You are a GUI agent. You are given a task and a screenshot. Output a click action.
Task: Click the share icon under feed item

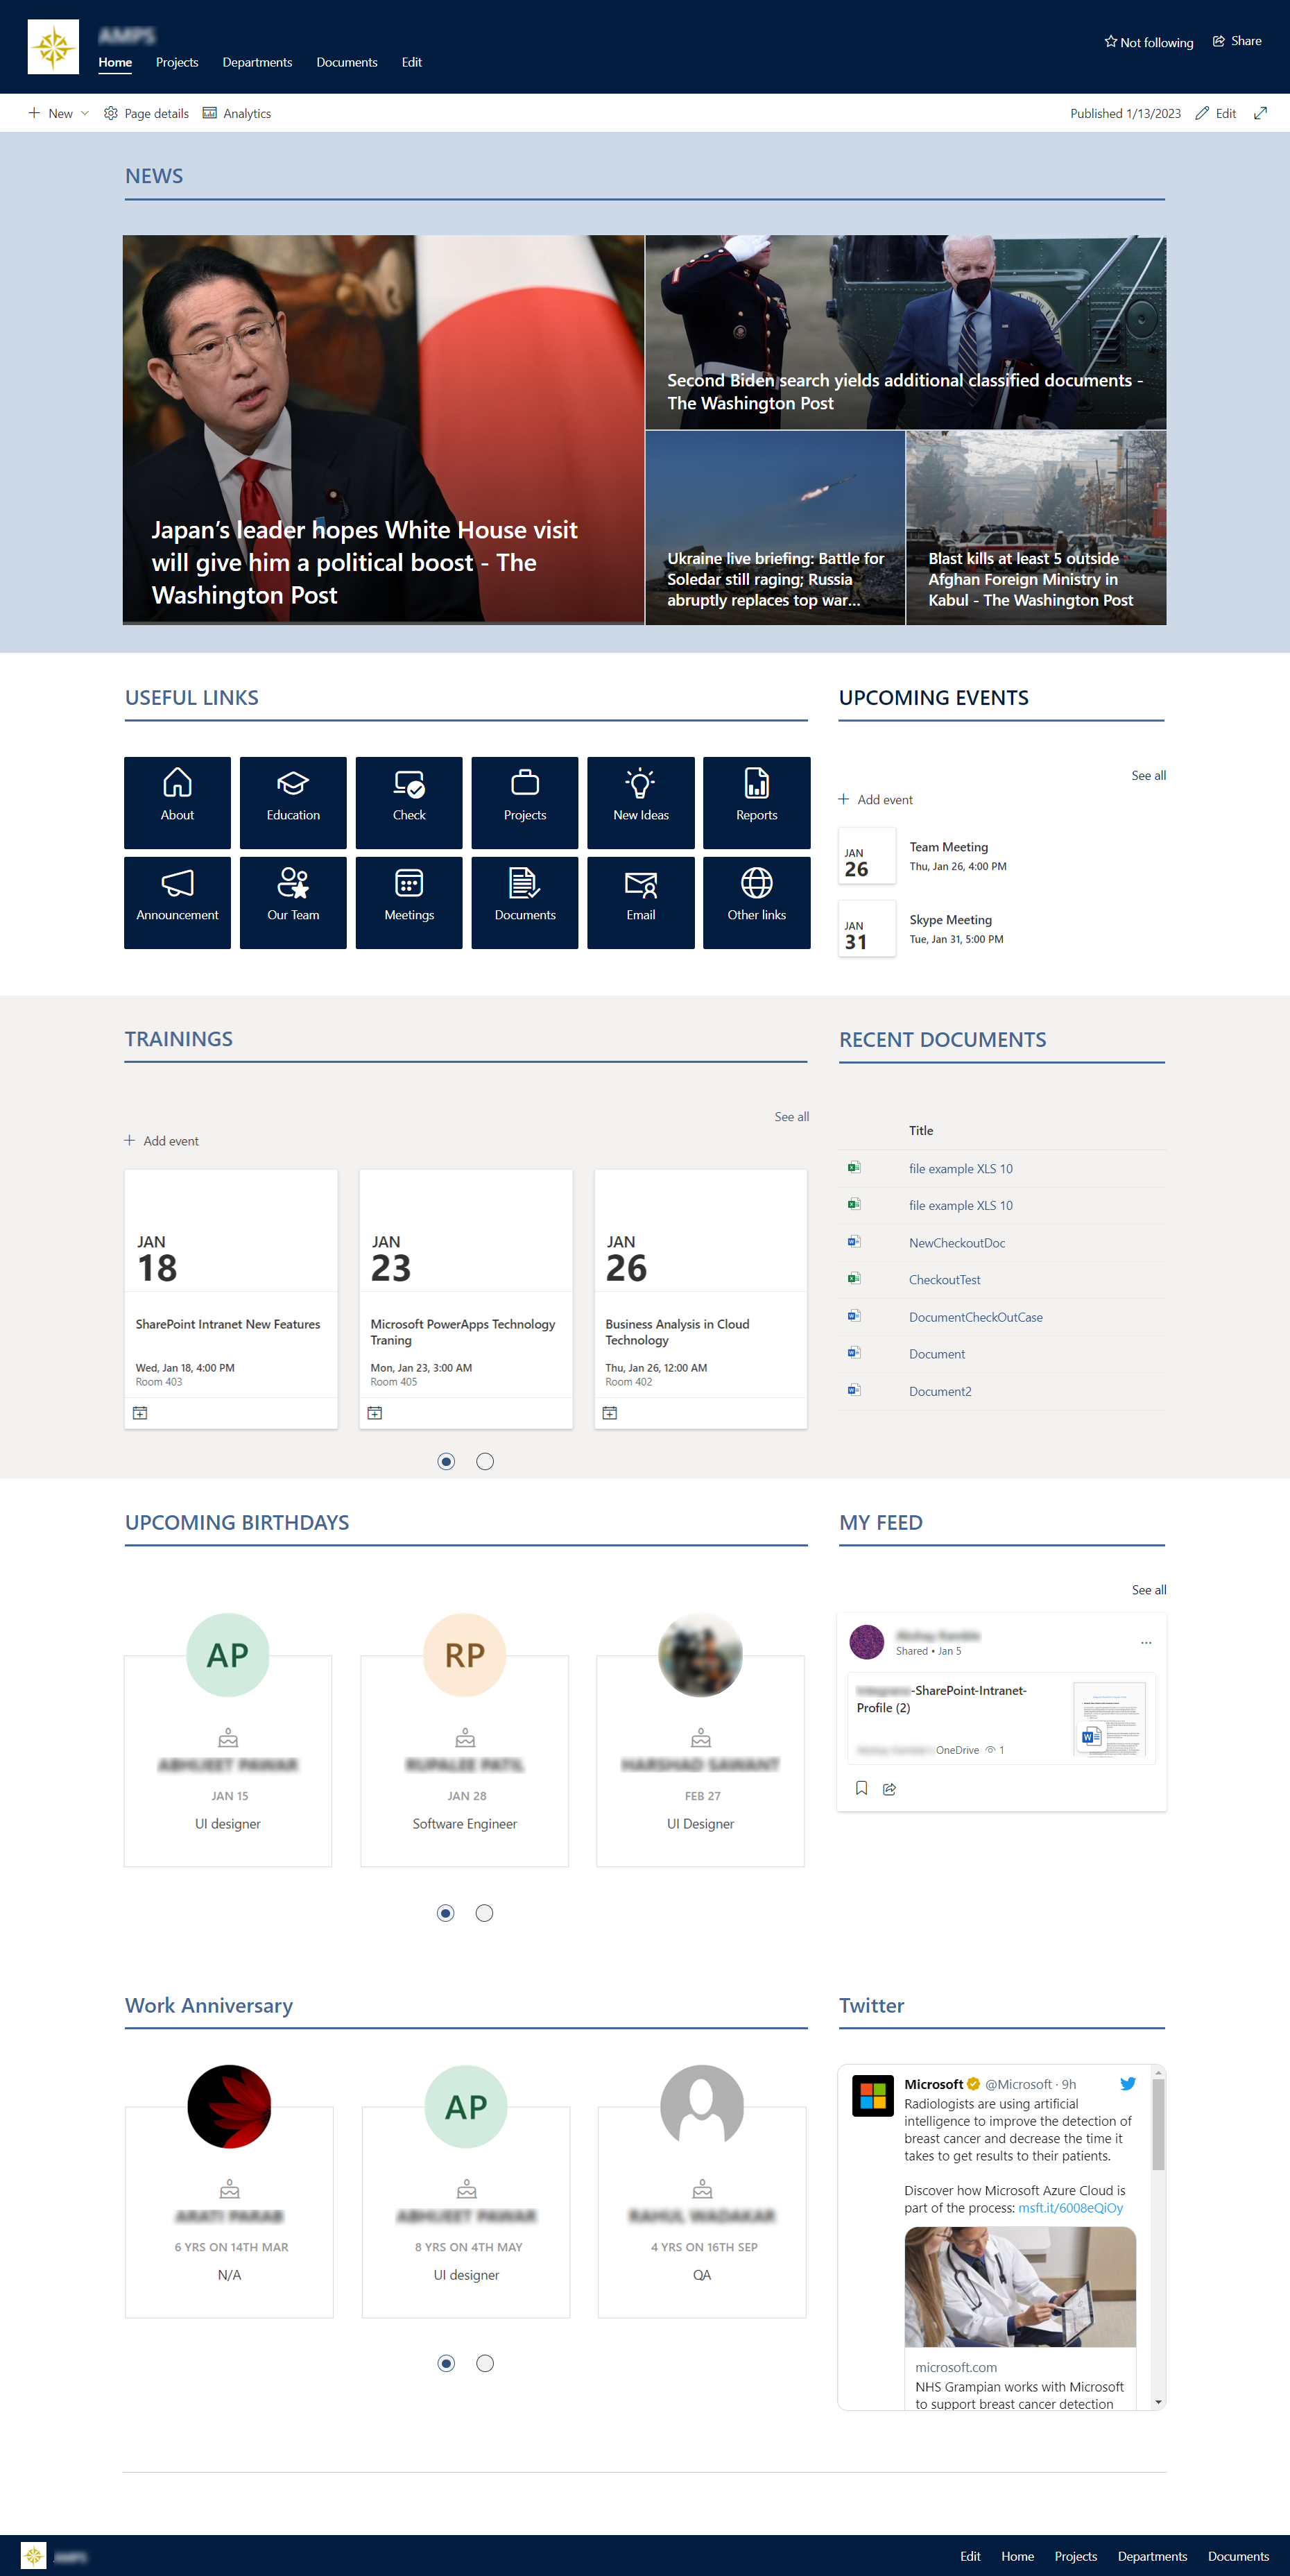[x=889, y=1789]
